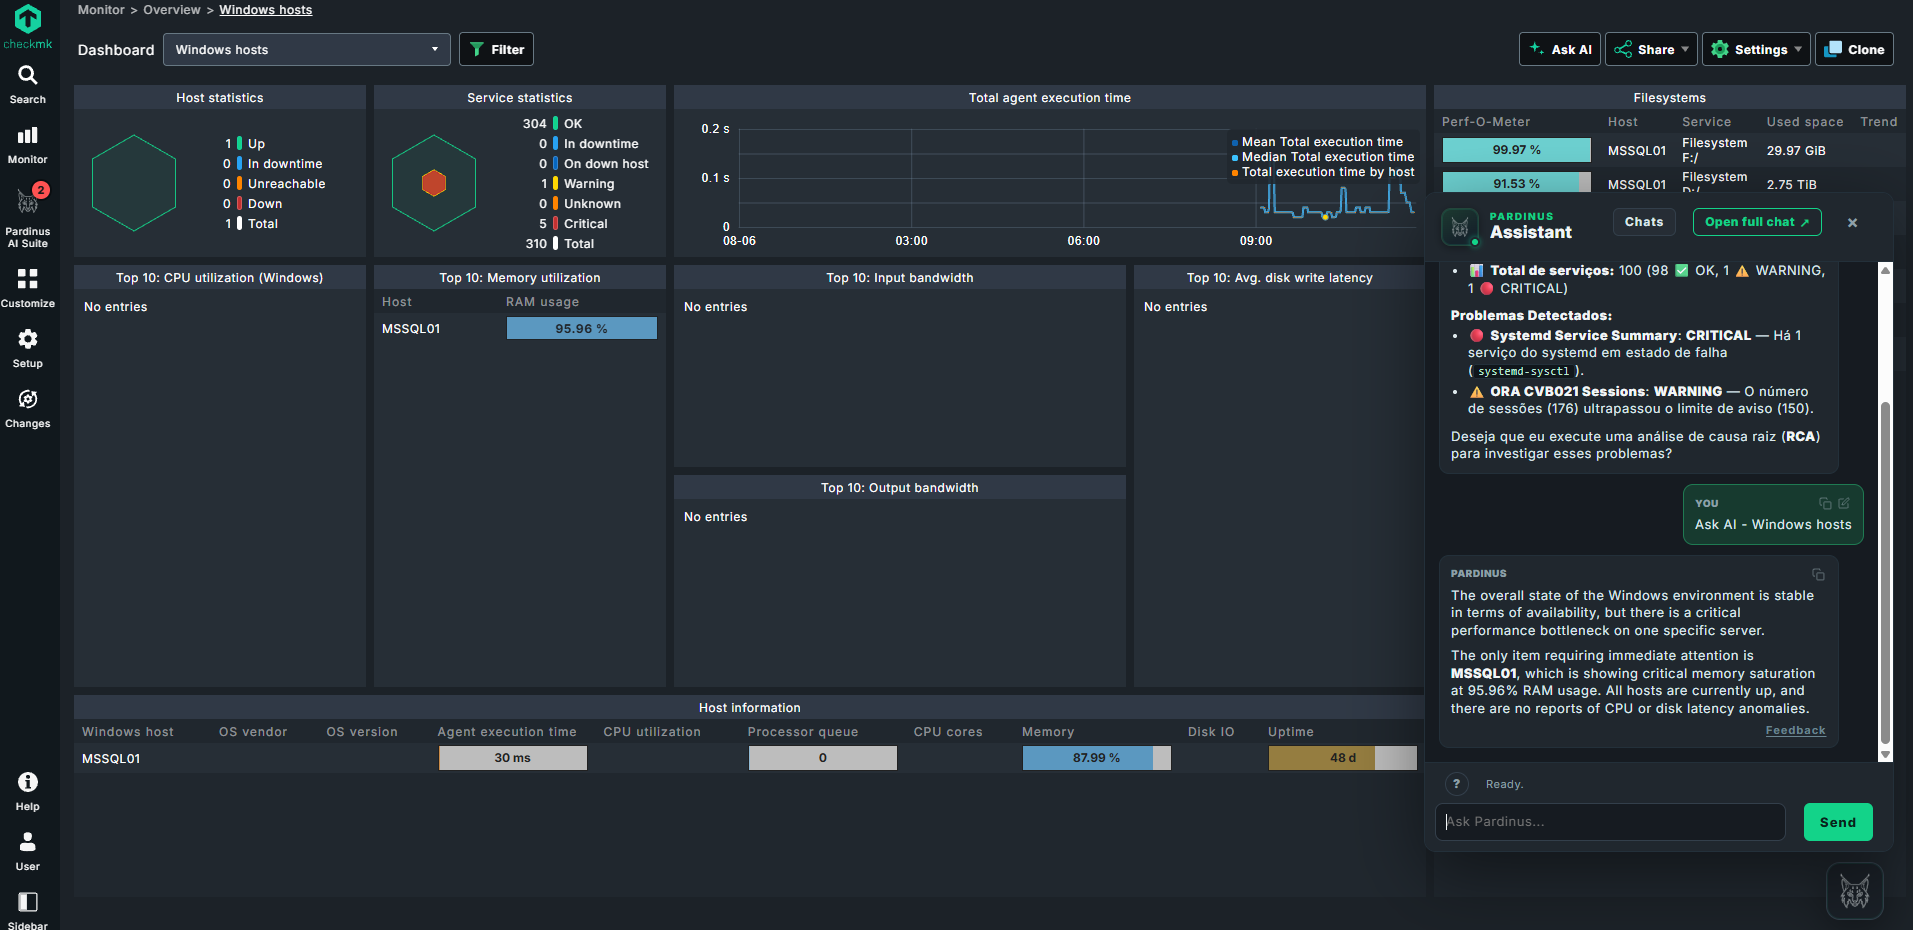Viewport: 1913px width, 930px height.
Task: Open the Feedback link
Action: coord(1795,731)
